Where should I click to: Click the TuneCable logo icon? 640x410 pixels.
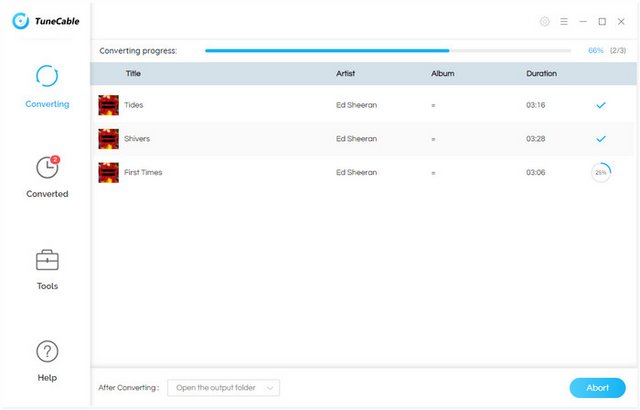click(x=20, y=21)
